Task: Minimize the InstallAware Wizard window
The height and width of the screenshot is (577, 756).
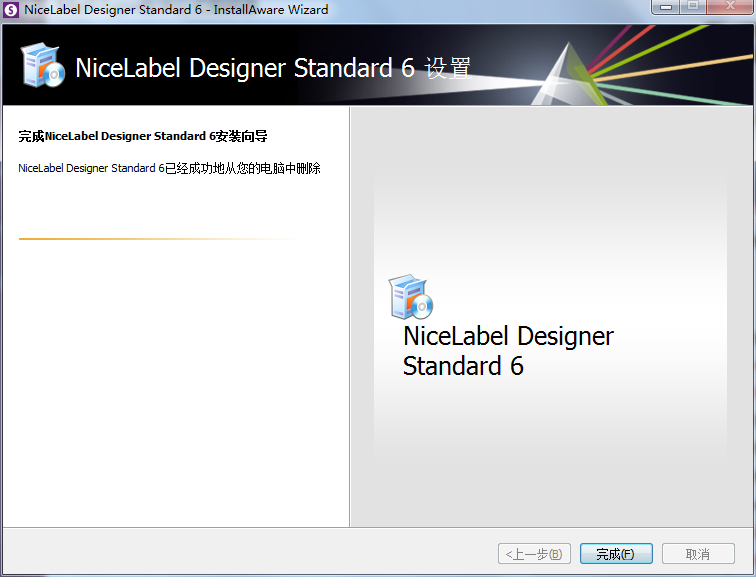Action: pos(666,6)
